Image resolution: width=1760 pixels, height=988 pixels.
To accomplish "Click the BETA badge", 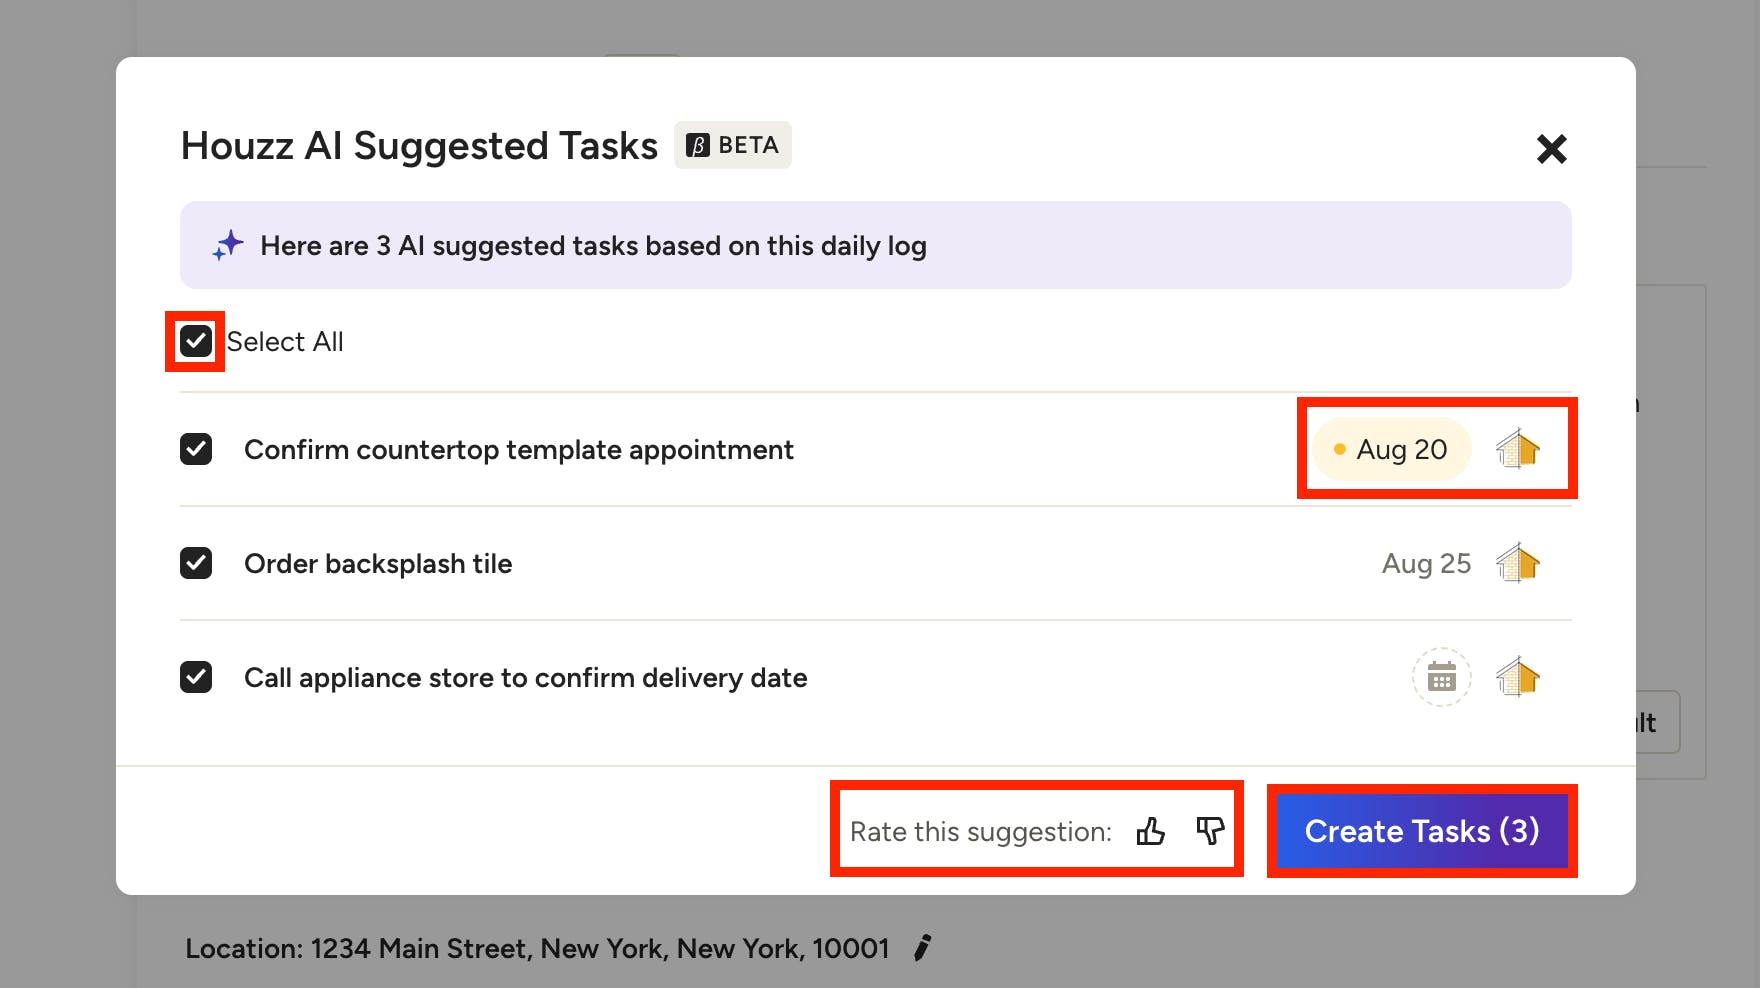I will [733, 145].
